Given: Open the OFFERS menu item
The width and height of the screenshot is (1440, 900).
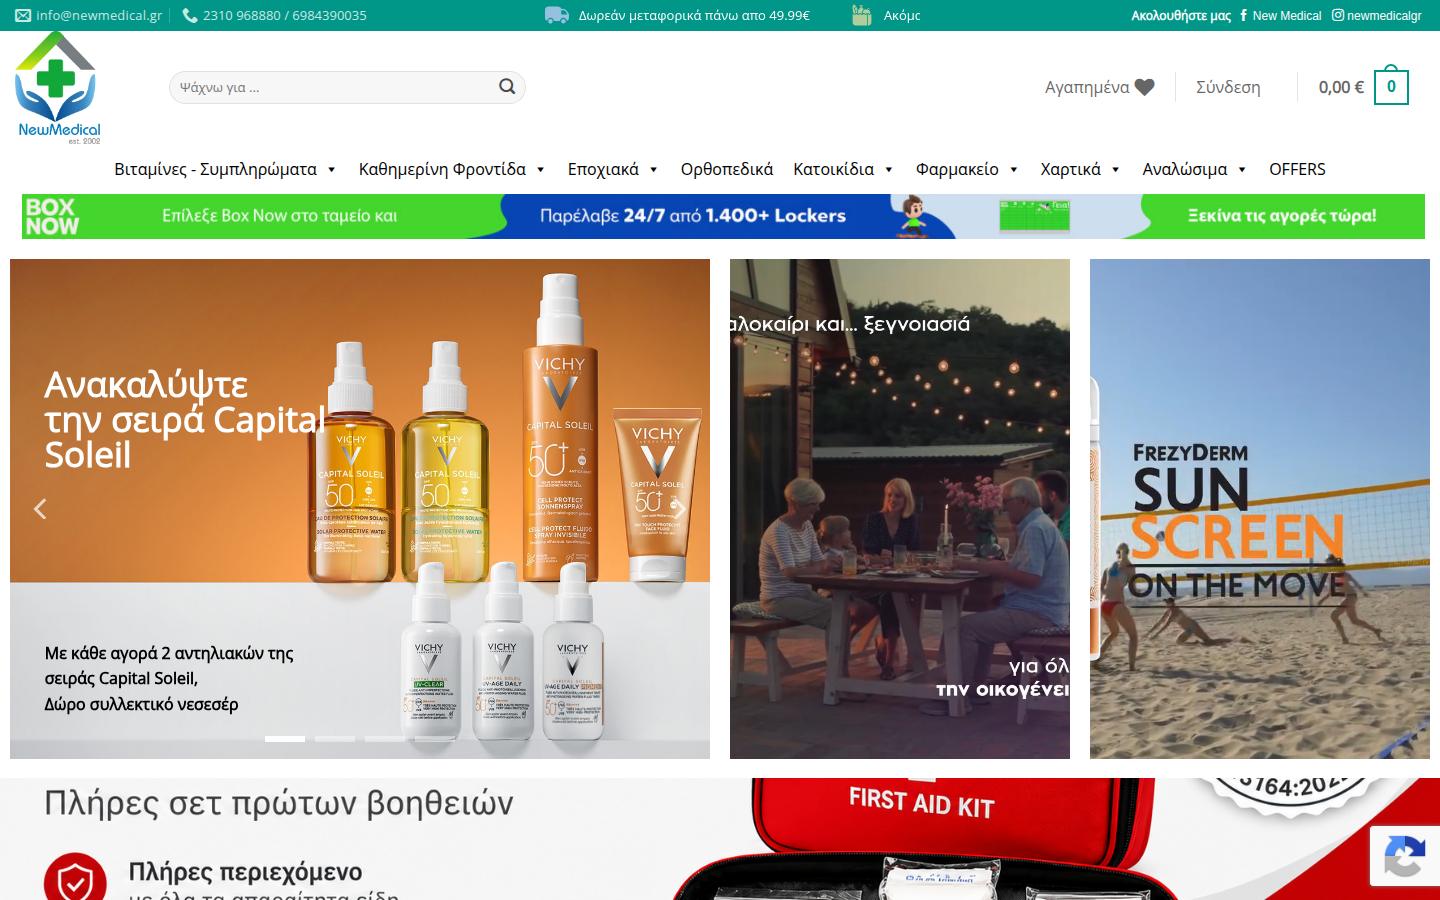Looking at the screenshot, I should (1297, 169).
